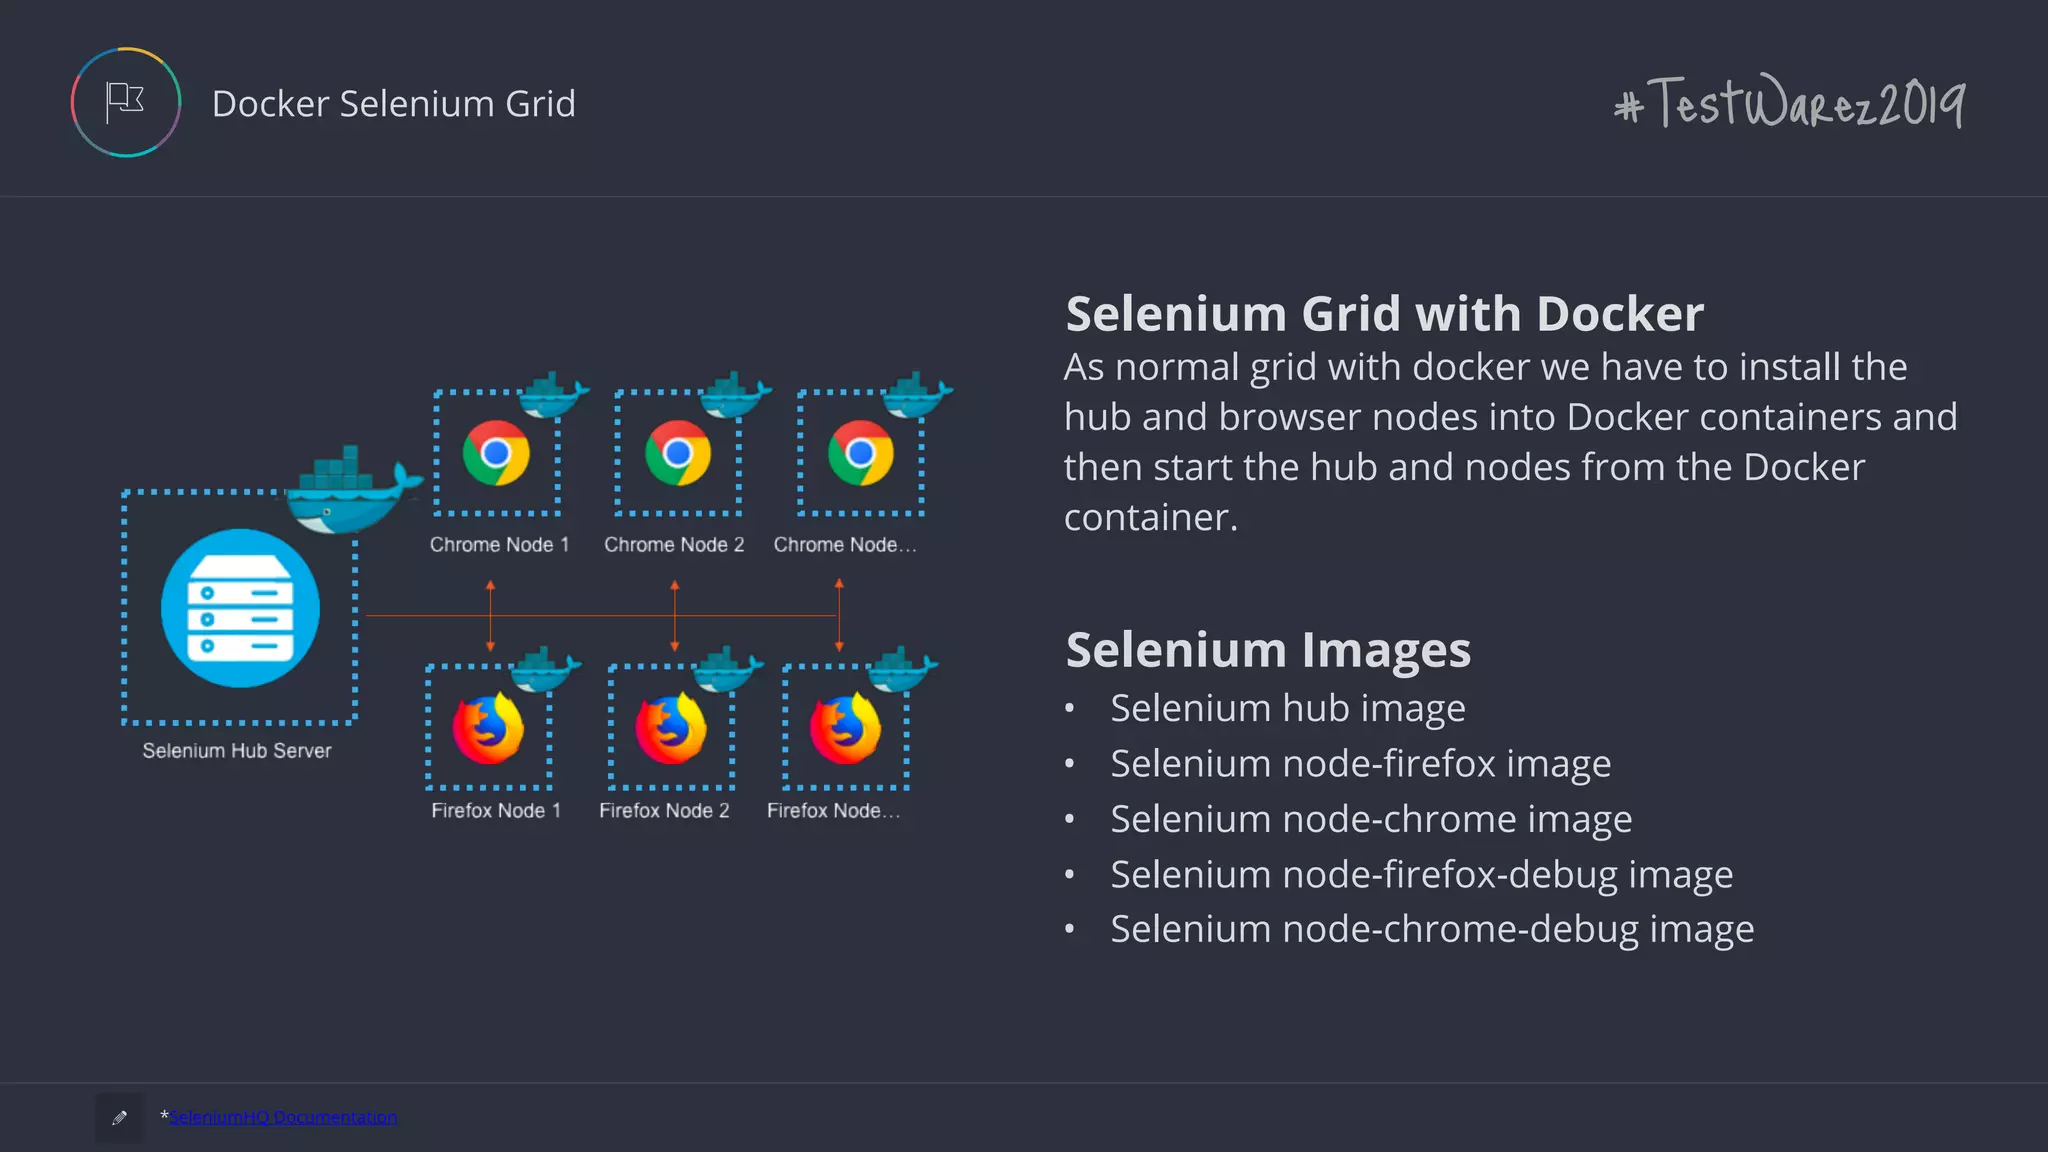Click the Docker whale on Firefox Node 2
2048x1152 pixels.
pos(728,669)
